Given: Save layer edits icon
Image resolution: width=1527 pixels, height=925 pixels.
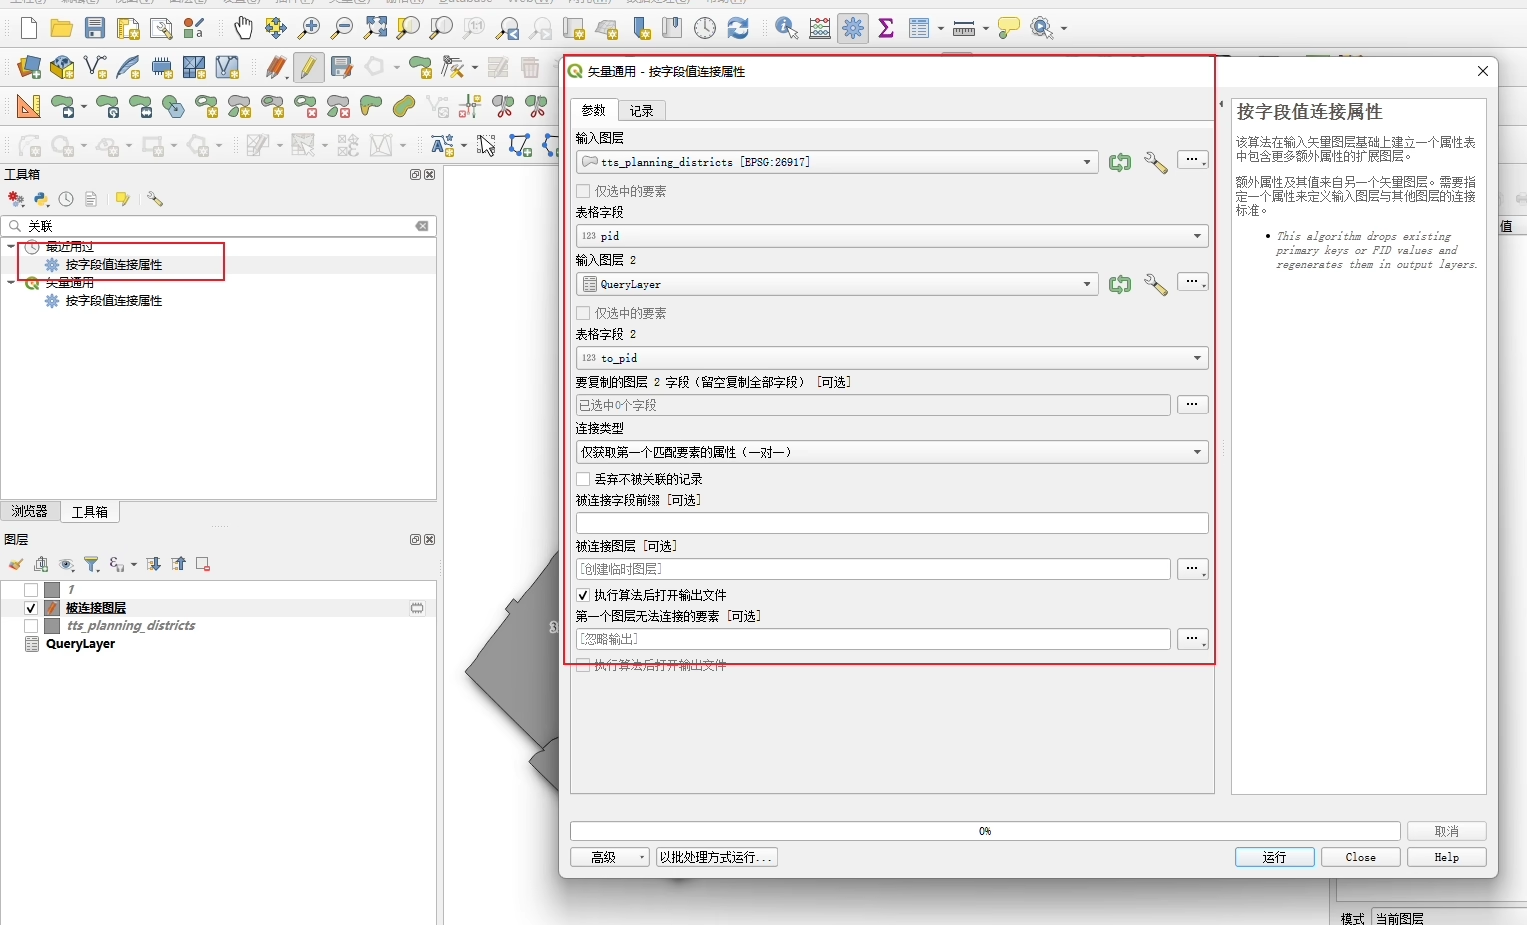Looking at the screenshot, I should (x=341, y=68).
